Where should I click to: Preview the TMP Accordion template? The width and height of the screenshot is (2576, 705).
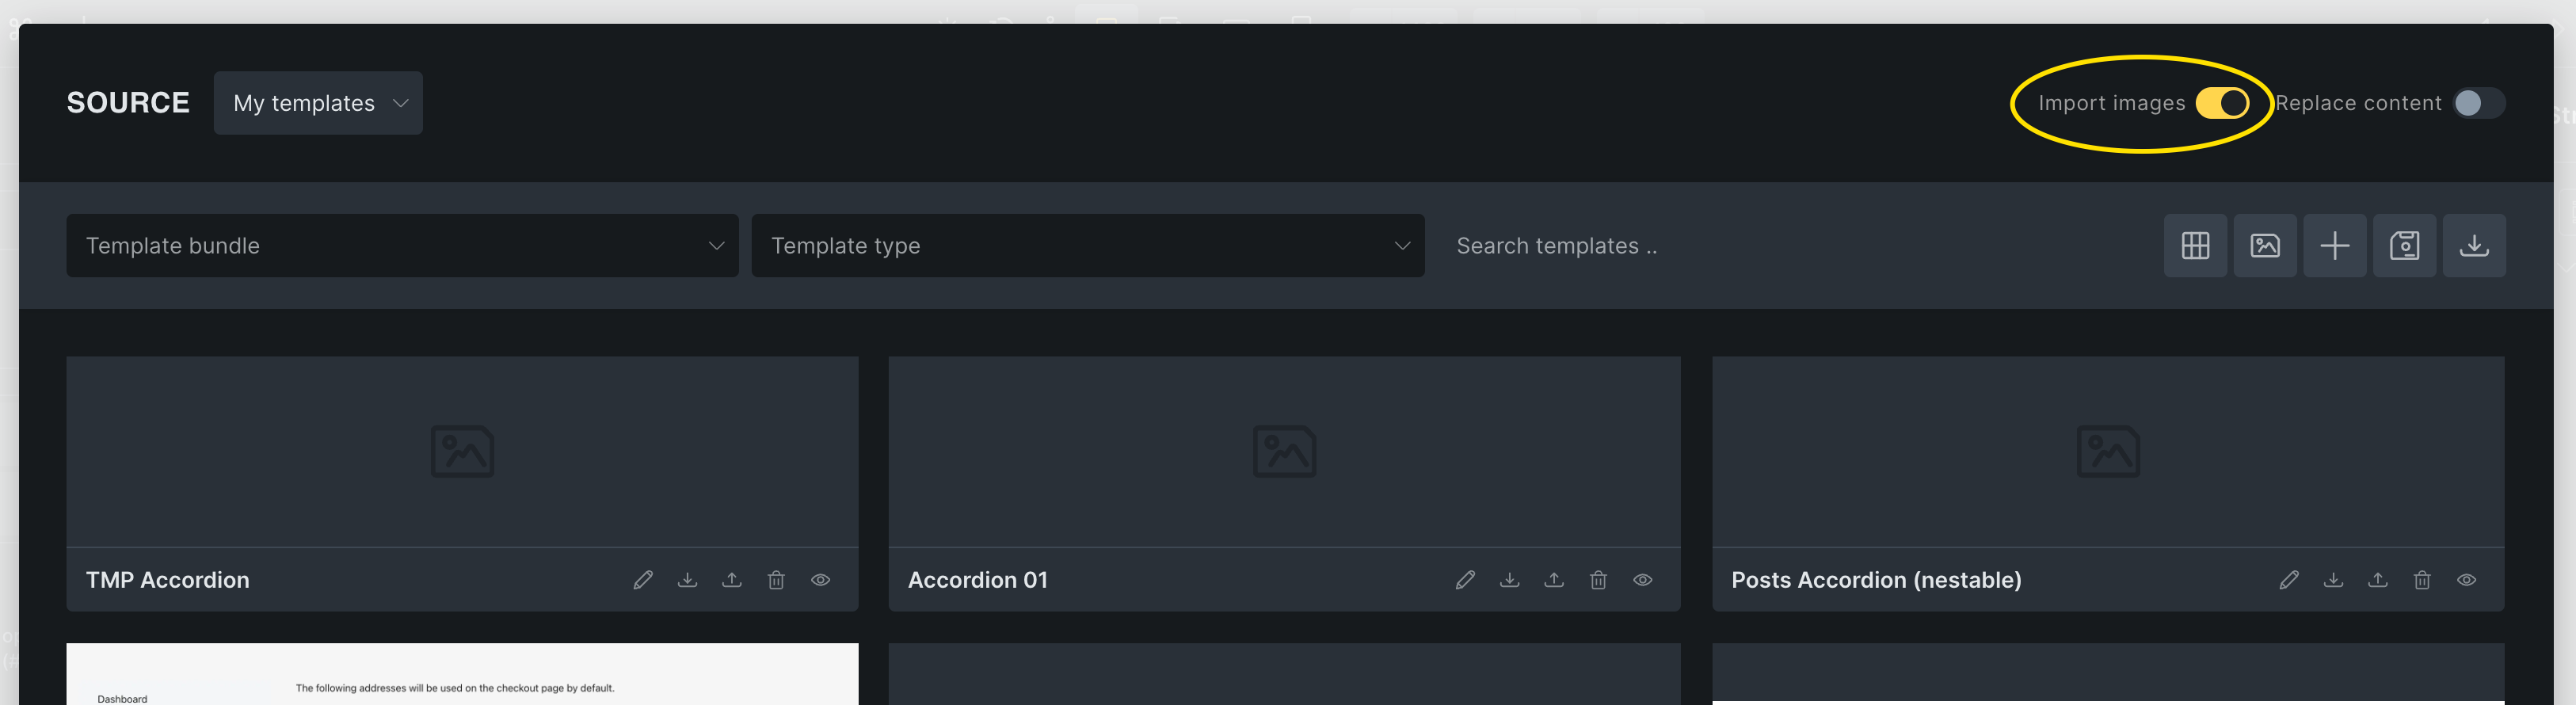[x=820, y=580]
